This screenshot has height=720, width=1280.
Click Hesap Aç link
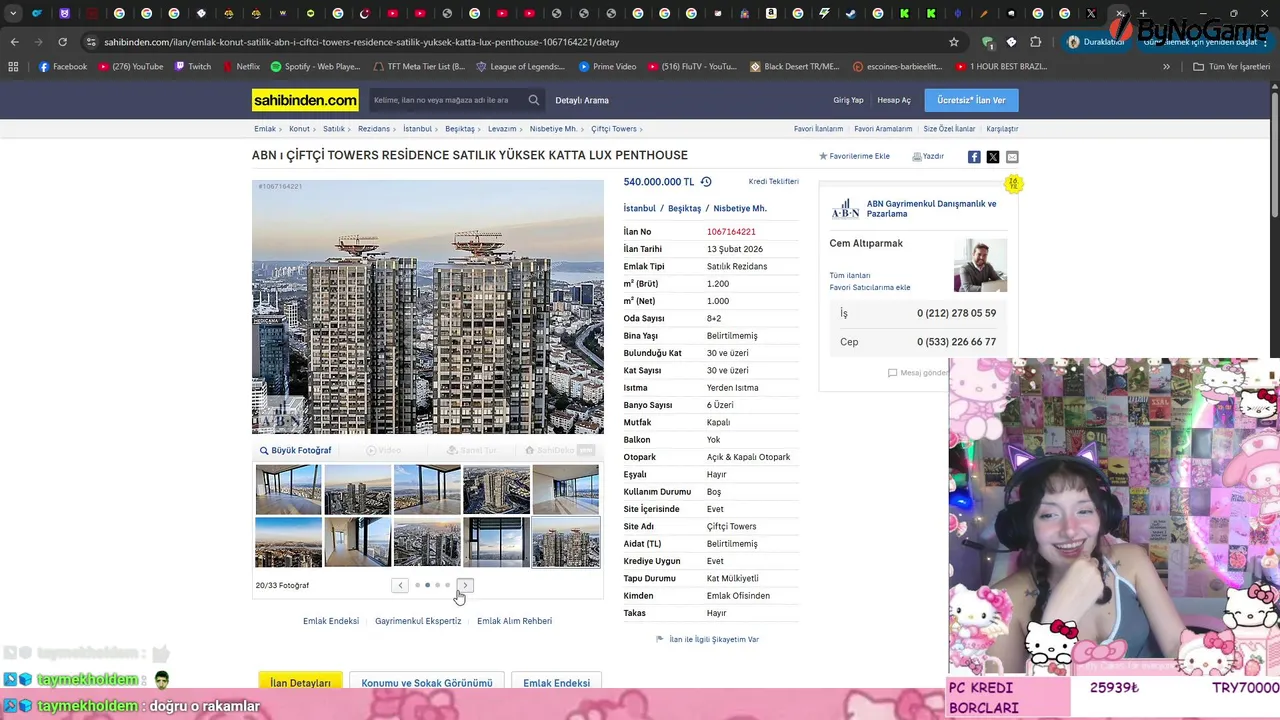coord(894,100)
